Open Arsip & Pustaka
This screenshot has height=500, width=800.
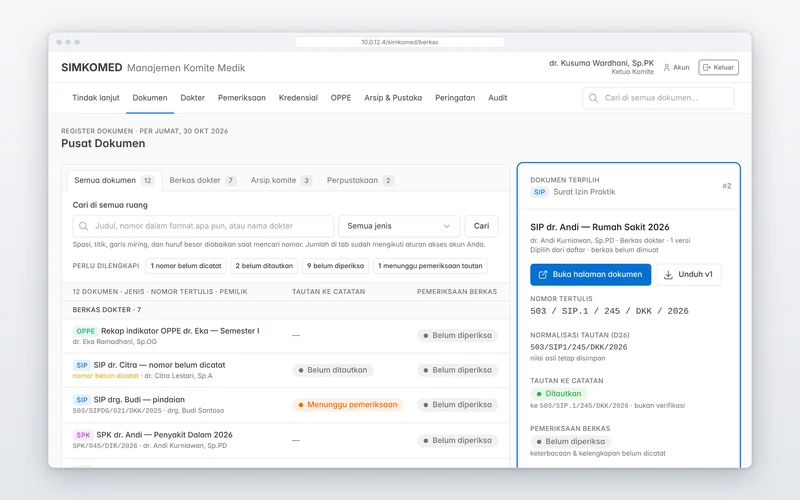click(393, 98)
